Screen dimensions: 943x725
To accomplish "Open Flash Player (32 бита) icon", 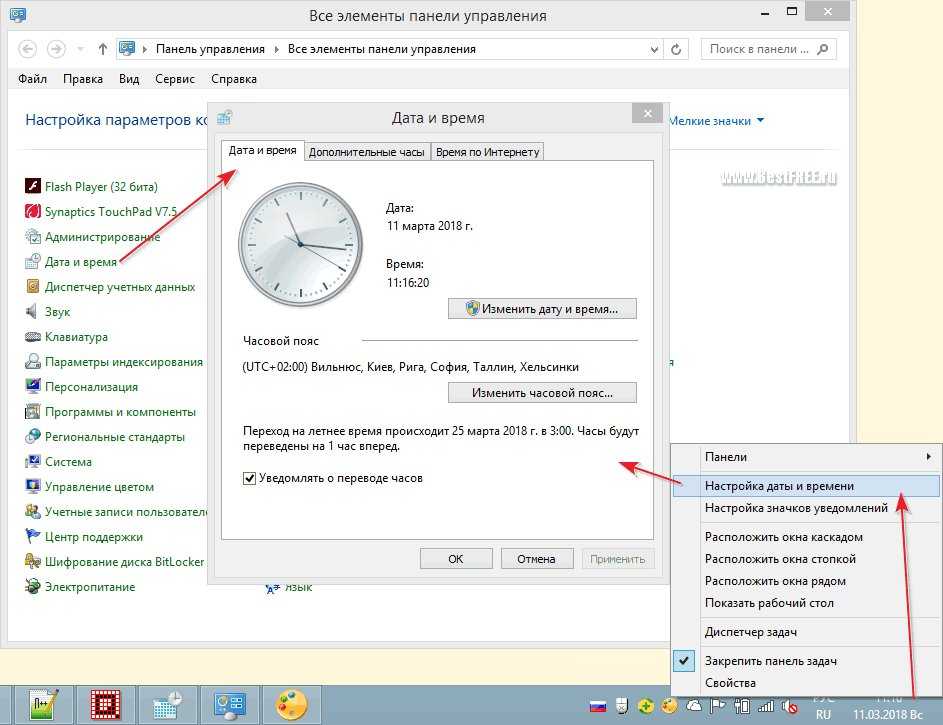I will coord(32,186).
